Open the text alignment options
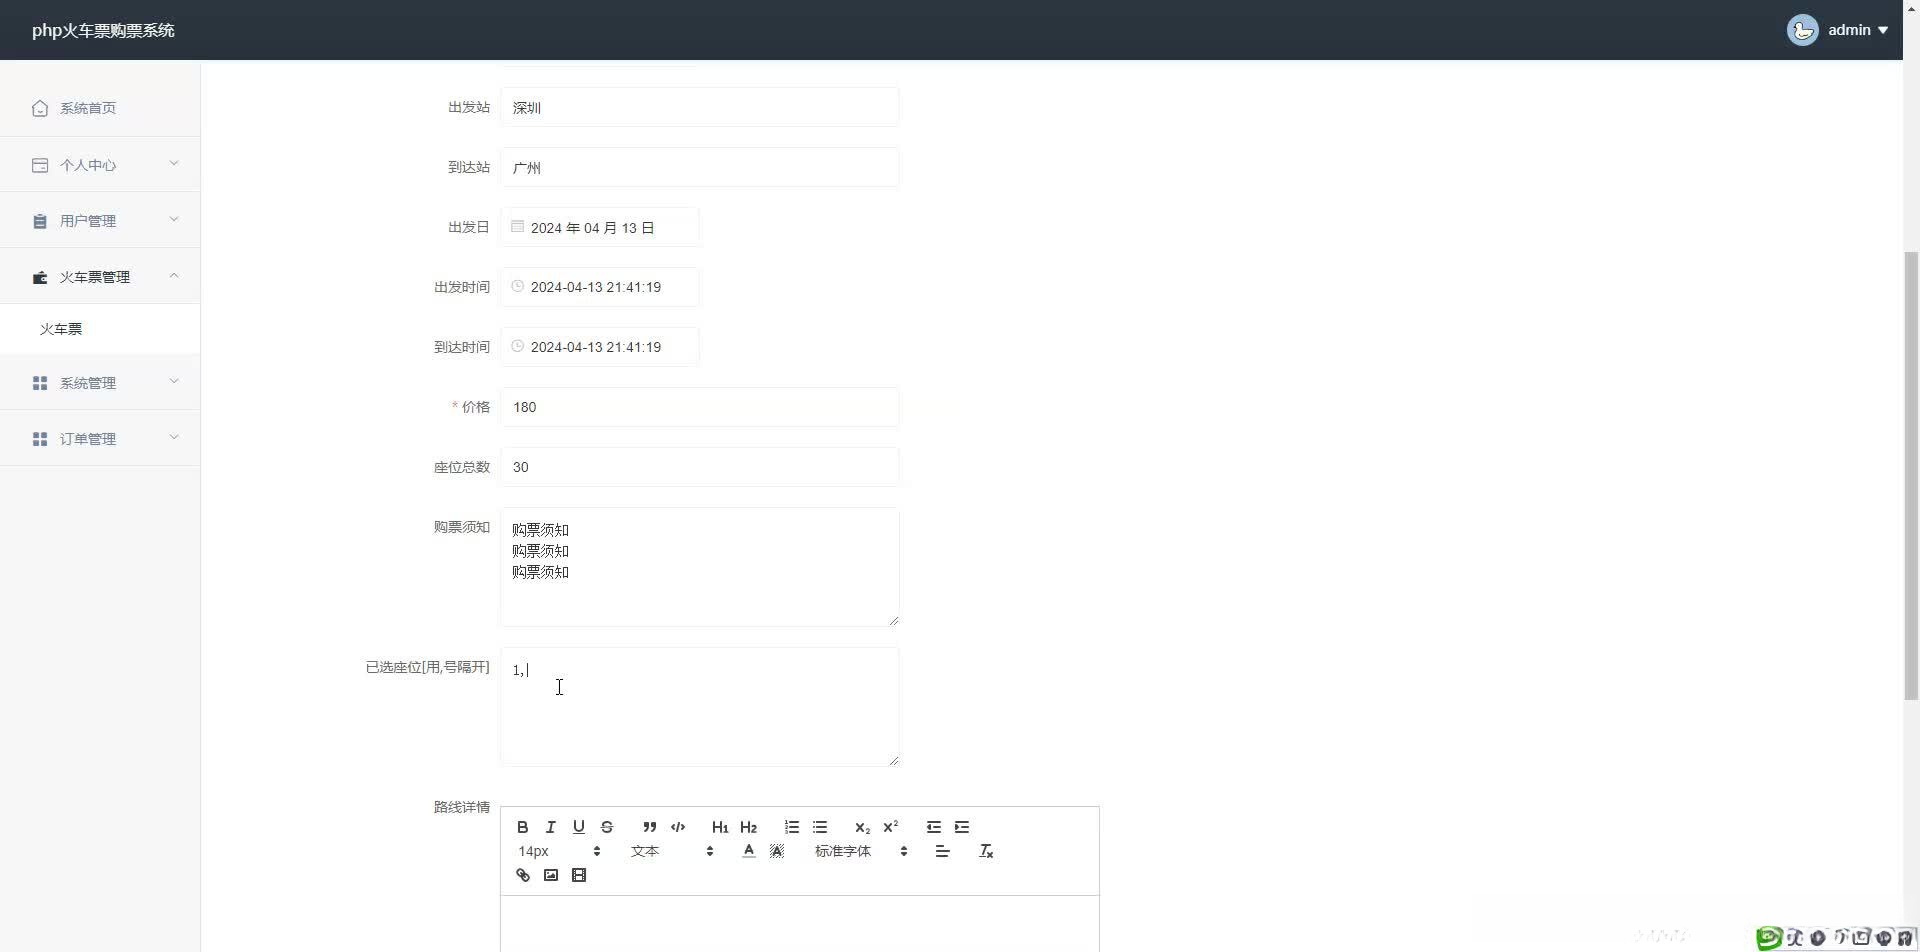 (x=942, y=851)
